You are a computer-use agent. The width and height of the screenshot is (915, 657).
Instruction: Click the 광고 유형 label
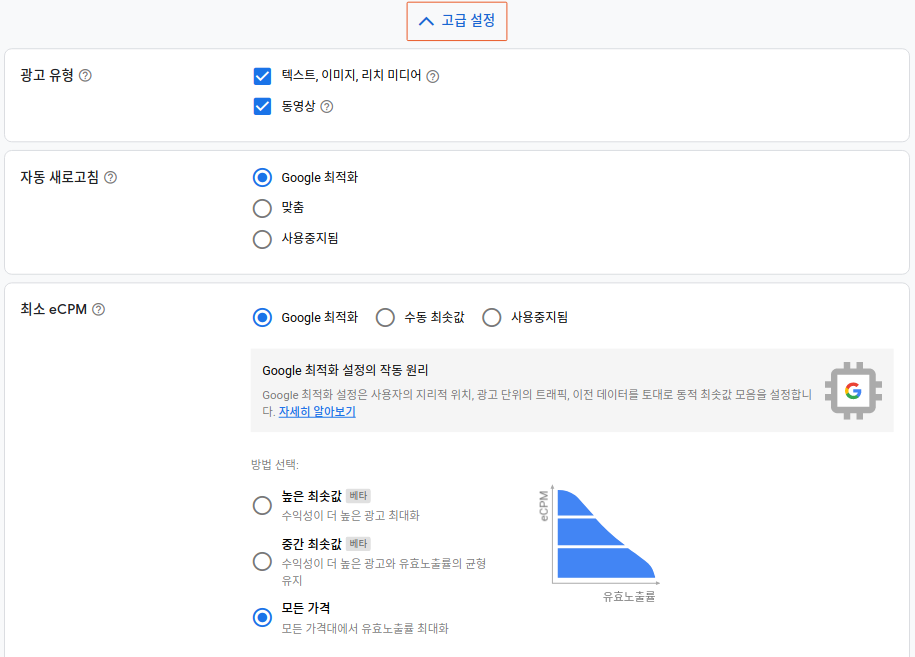47,75
